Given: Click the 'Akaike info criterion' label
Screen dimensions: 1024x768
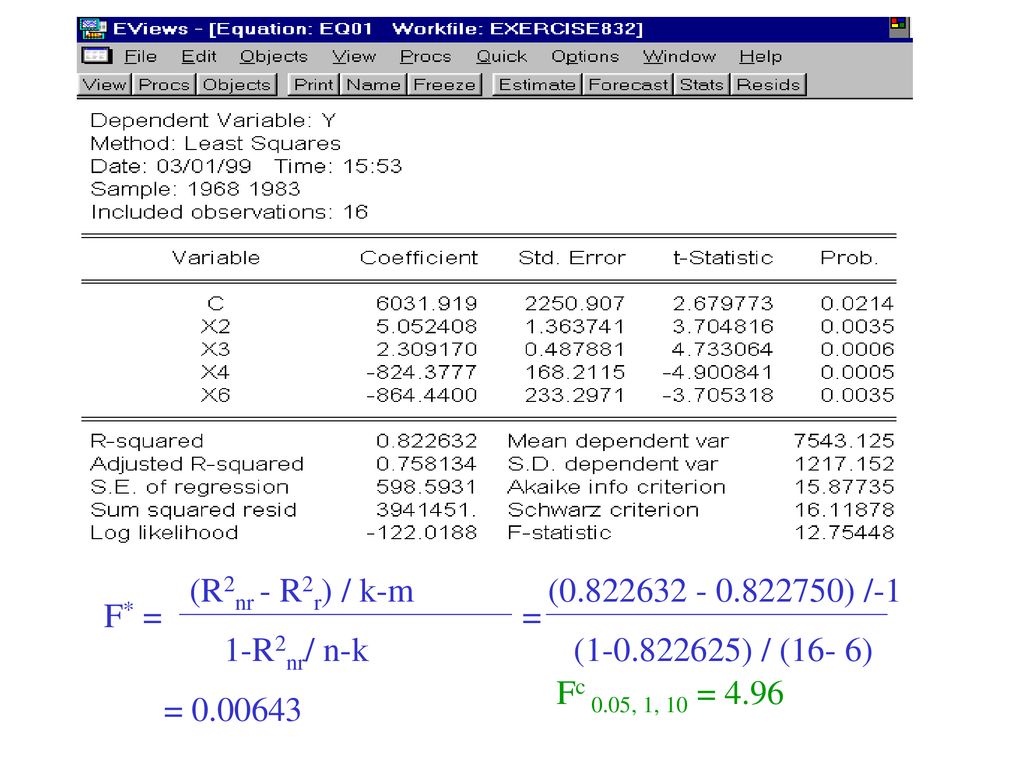Looking at the screenshot, I should pos(616,487).
